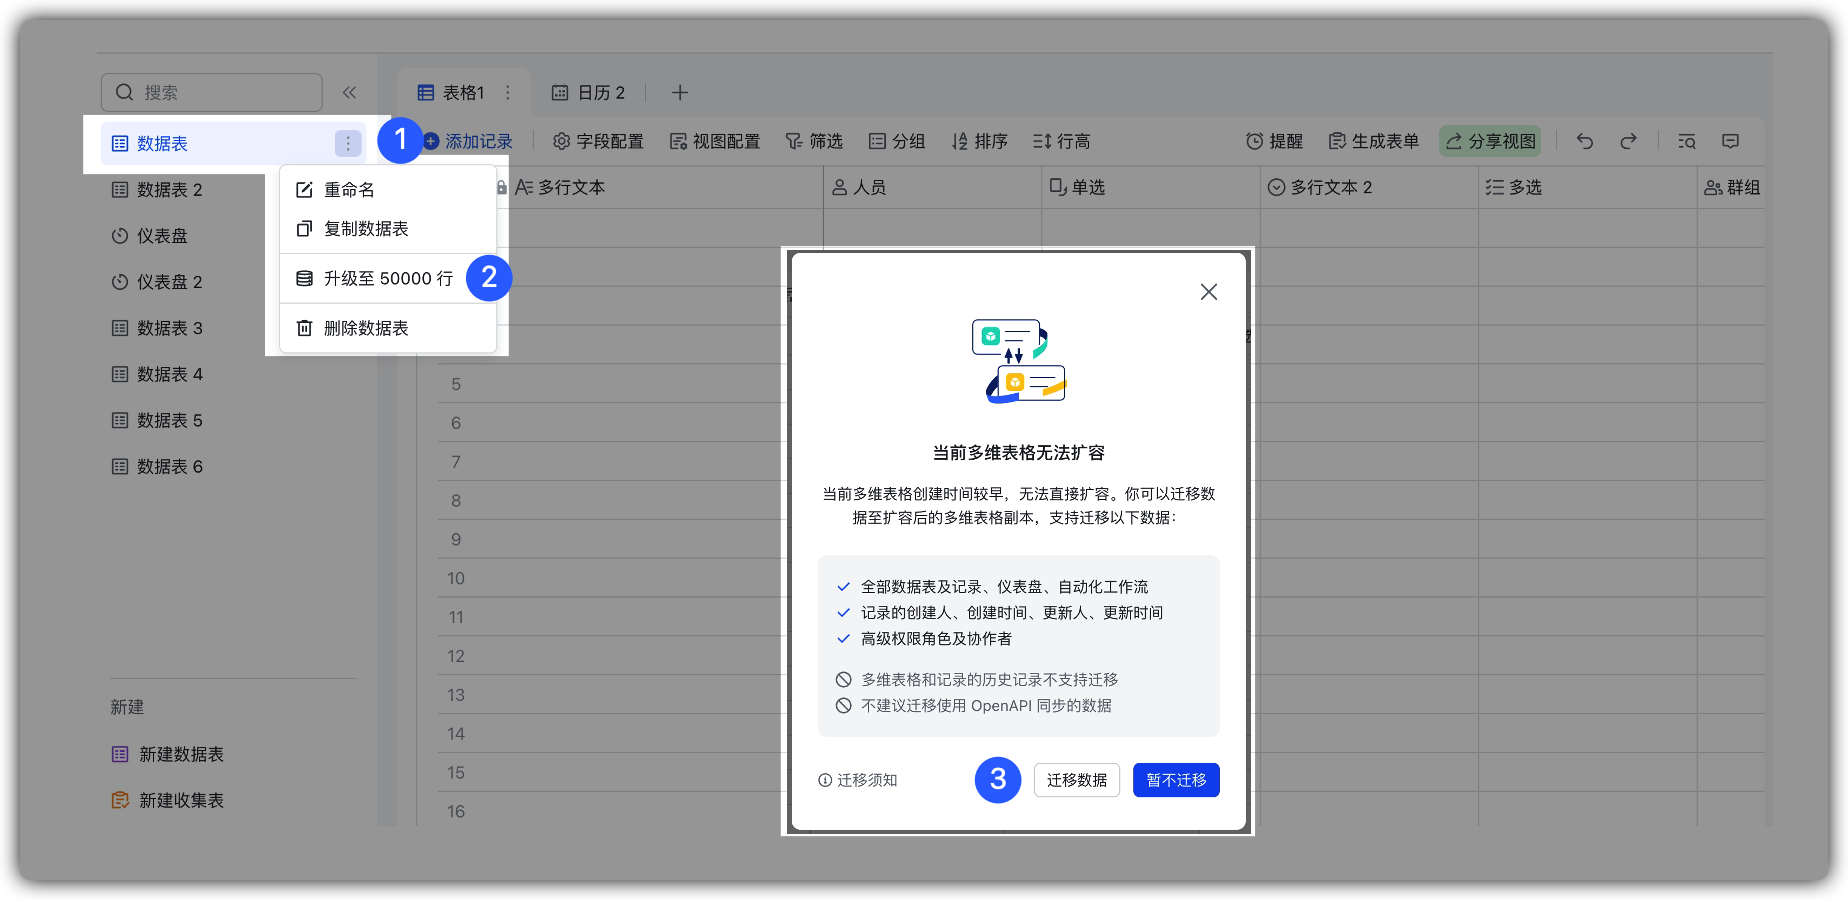Choose 重命名 from the context menu
Image resolution: width=1848 pixels, height=900 pixels.
pos(345,189)
